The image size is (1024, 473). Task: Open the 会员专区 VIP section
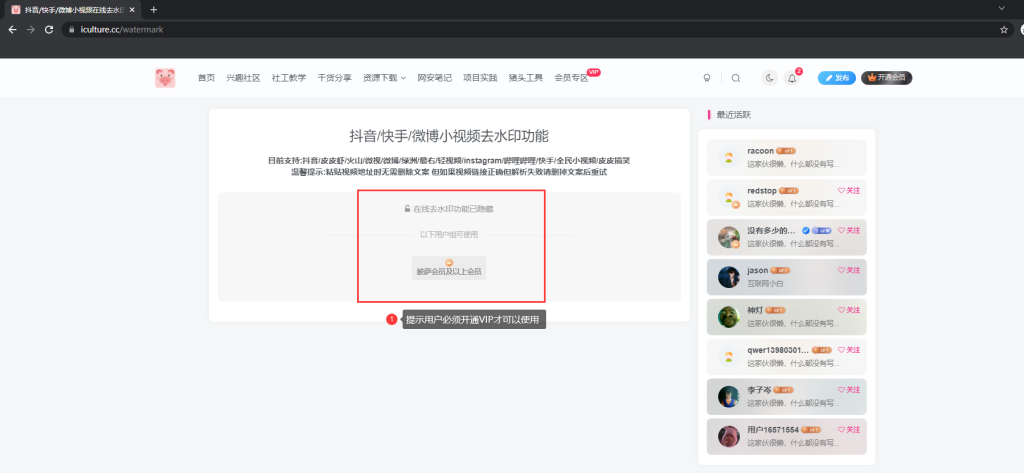[571, 78]
